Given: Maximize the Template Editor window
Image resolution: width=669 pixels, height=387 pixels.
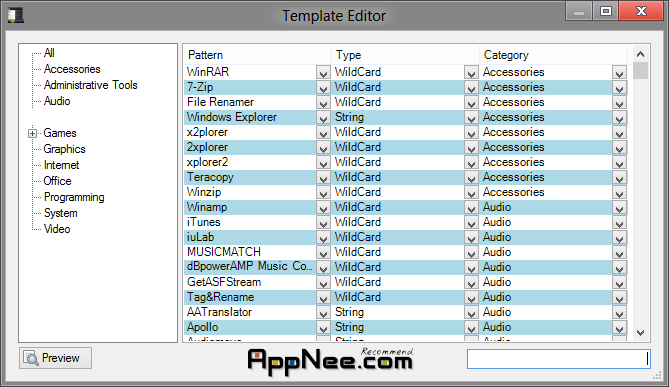Looking at the screenshot, I should 605,11.
